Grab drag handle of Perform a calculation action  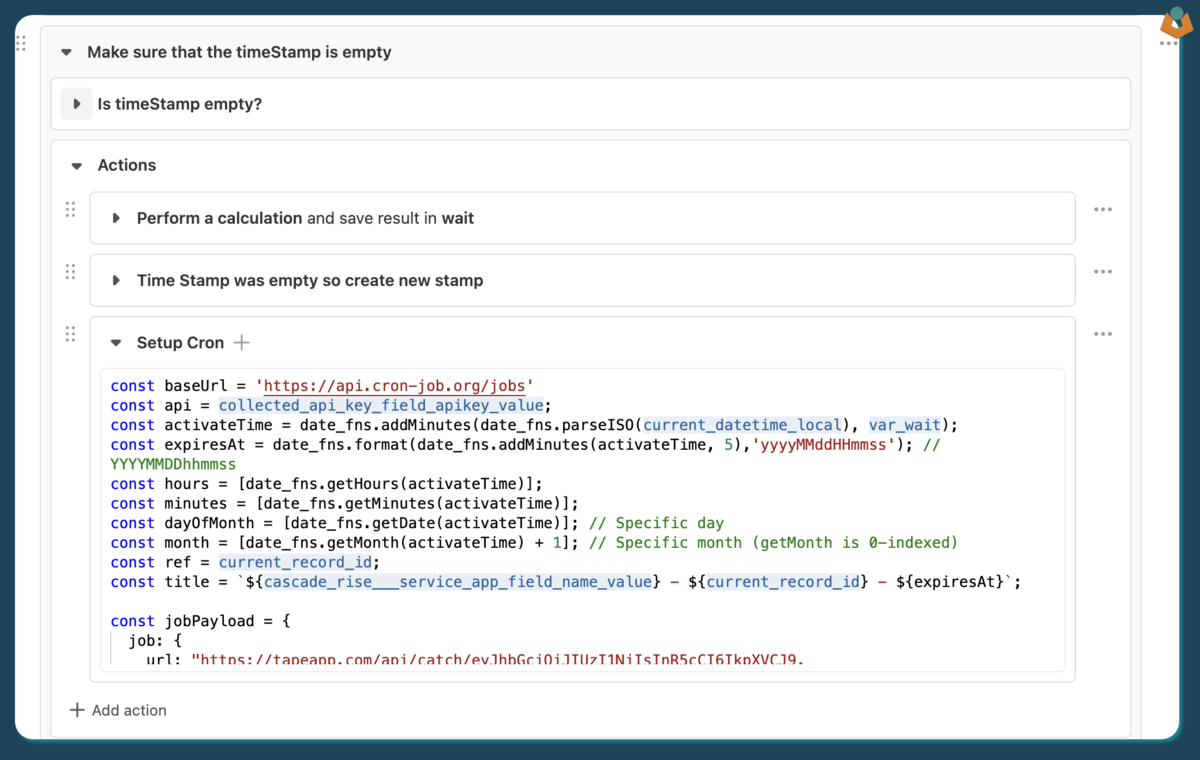point(70,210)
